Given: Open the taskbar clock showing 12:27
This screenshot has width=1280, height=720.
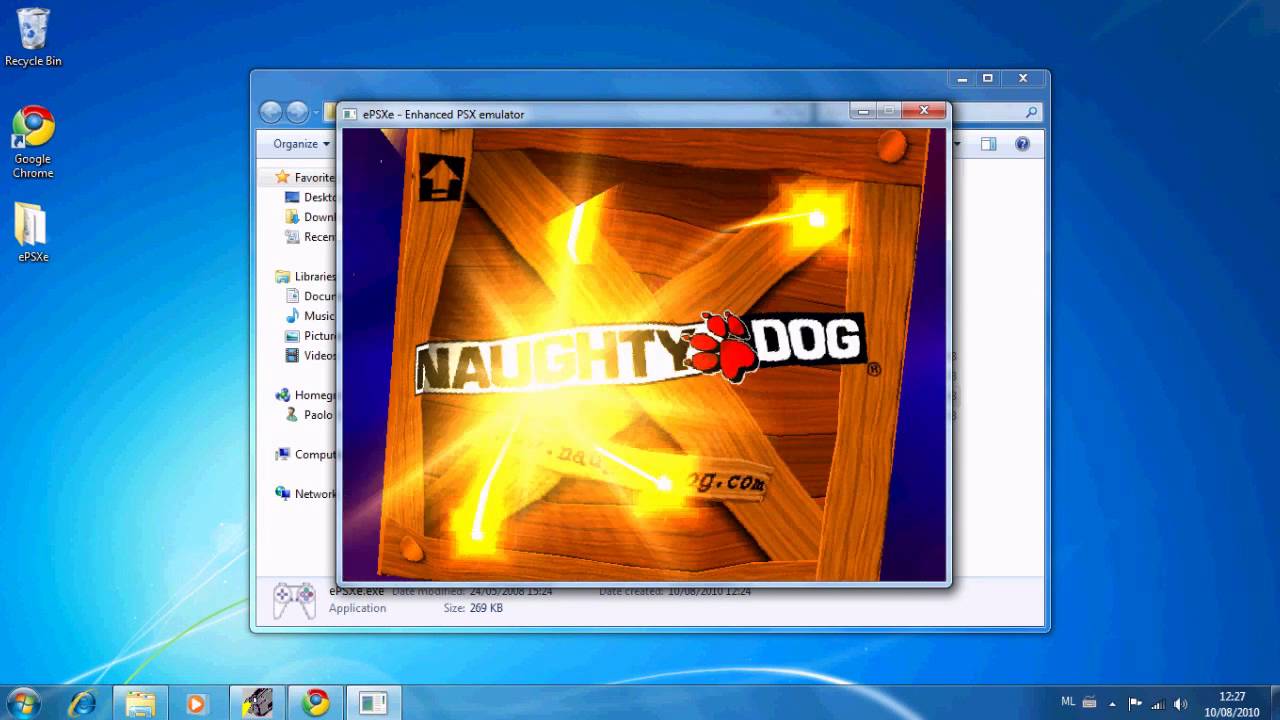Looking at the screenshot, I should tap(1232, 704).
